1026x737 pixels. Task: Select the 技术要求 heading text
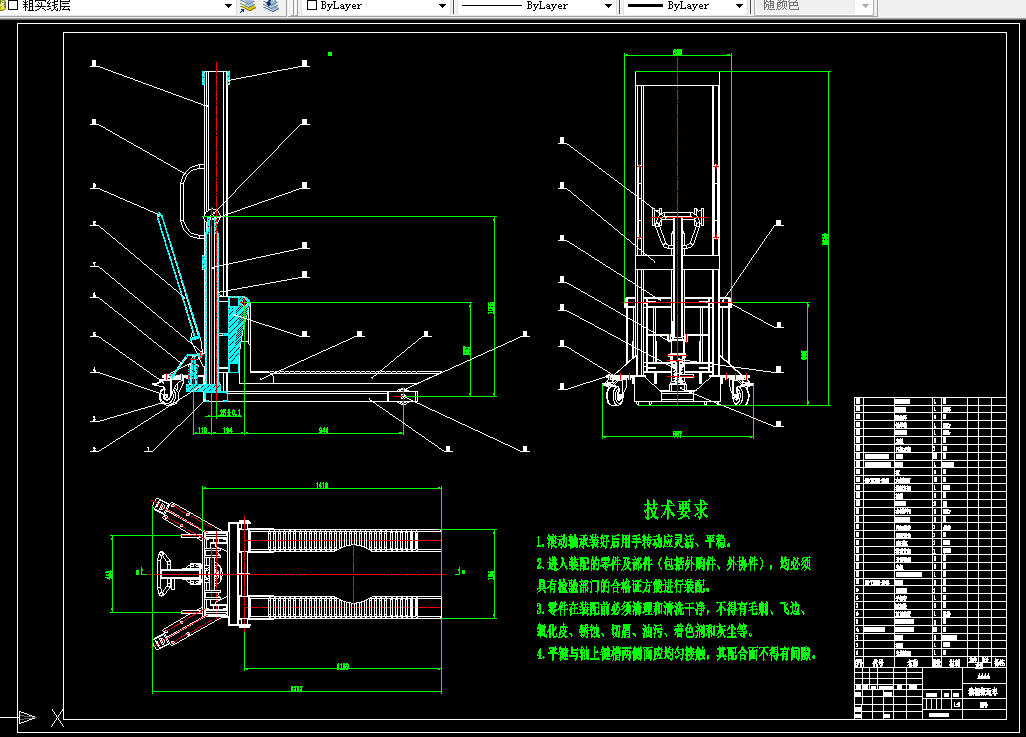pyautogui.click(x=676, y=509)
